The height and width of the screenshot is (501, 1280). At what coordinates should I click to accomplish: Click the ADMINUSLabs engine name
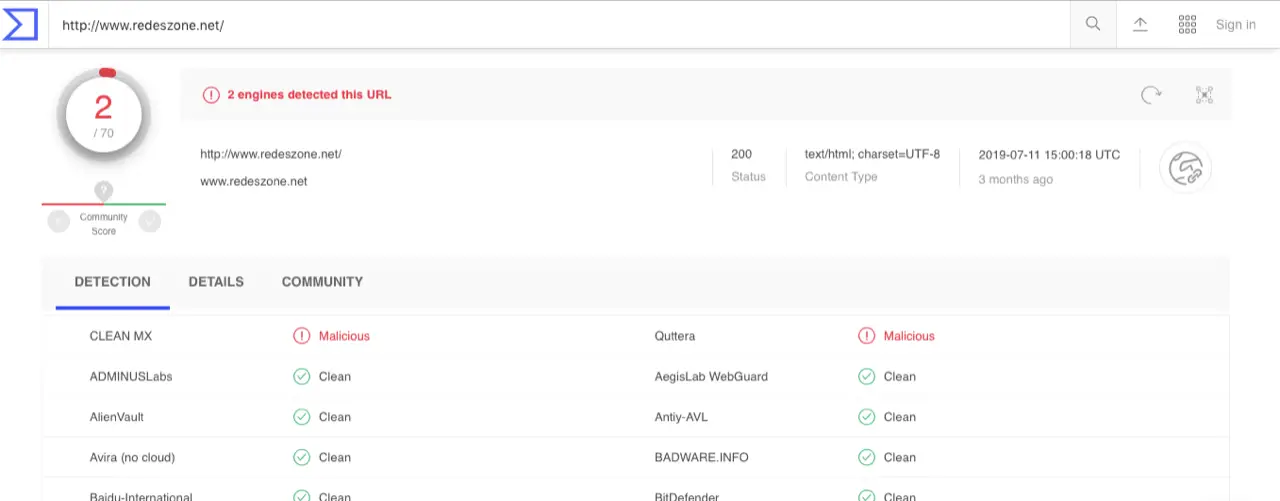131,377
